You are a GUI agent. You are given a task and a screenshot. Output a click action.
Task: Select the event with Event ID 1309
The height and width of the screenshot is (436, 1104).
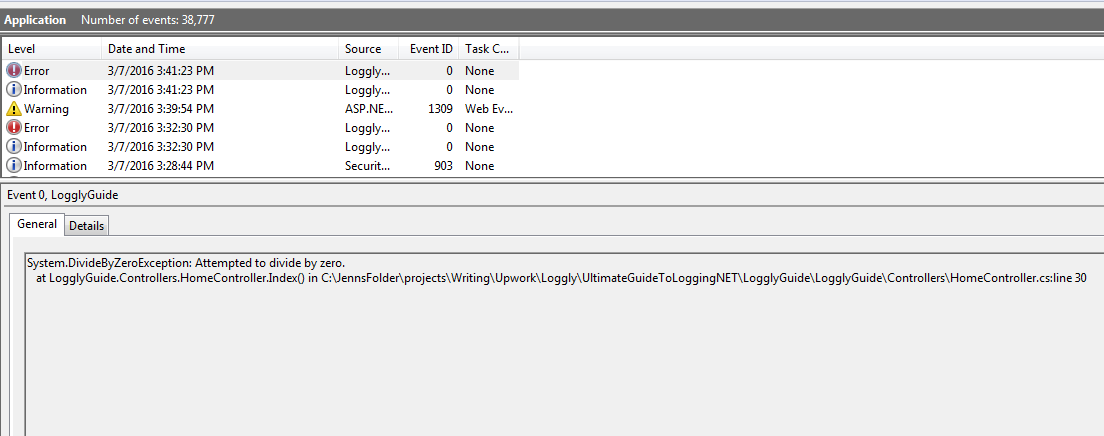pos(440,109)
